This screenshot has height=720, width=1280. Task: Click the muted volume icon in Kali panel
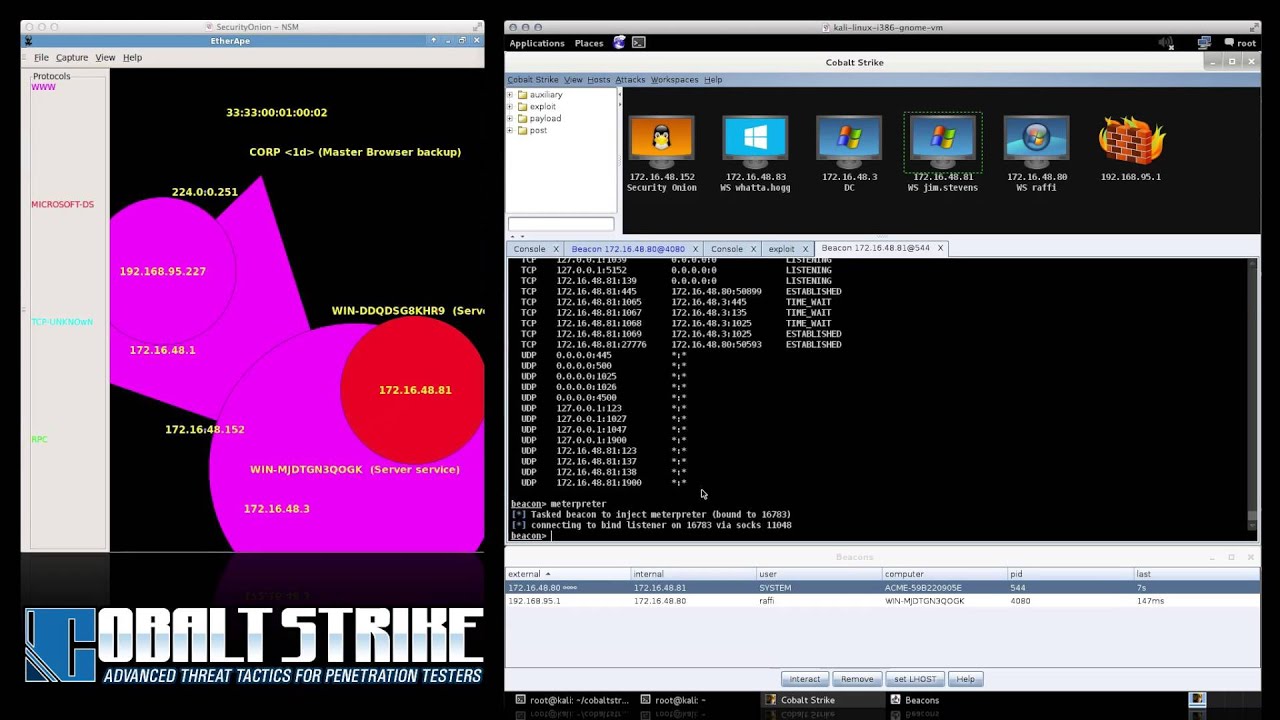pyautogui.click(x=1166, y=43)
